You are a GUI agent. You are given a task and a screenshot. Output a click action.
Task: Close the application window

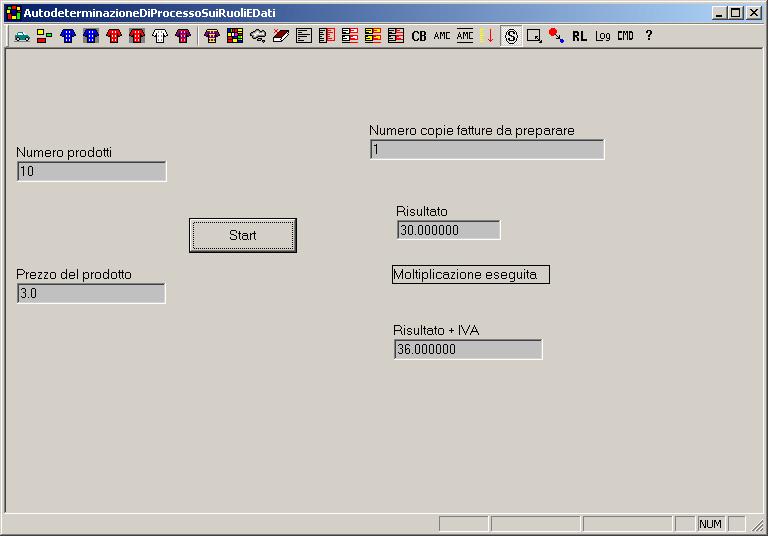point(754,13)
